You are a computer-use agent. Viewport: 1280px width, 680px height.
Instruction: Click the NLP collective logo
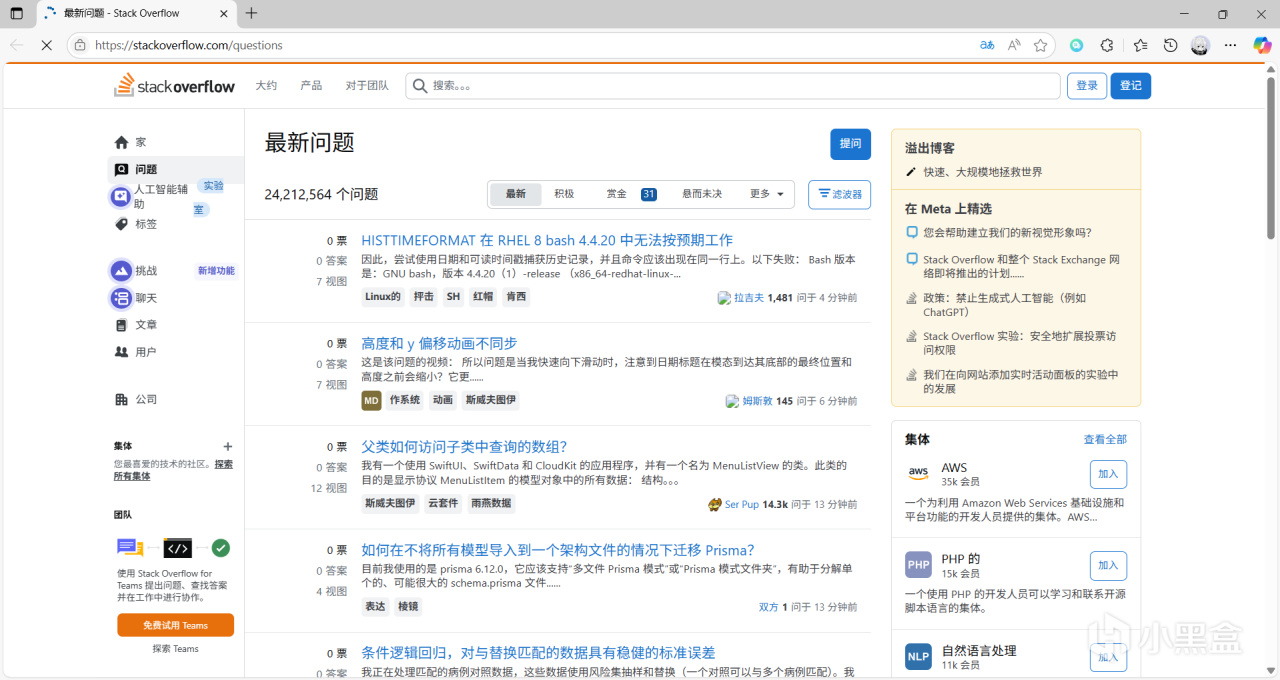click(x=918, y=657)
